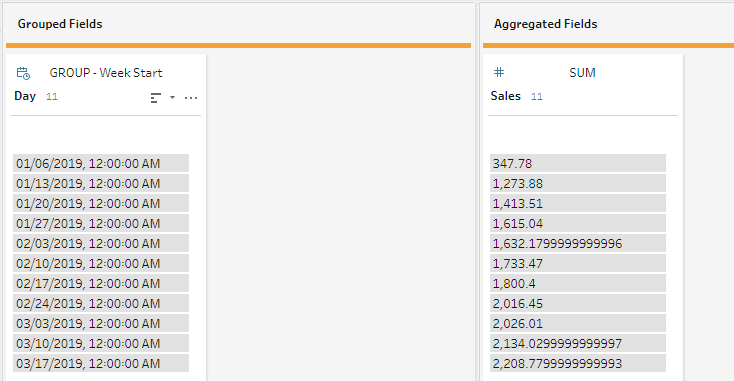Open the sort dropdown arrow on Day field

[172, 97]
